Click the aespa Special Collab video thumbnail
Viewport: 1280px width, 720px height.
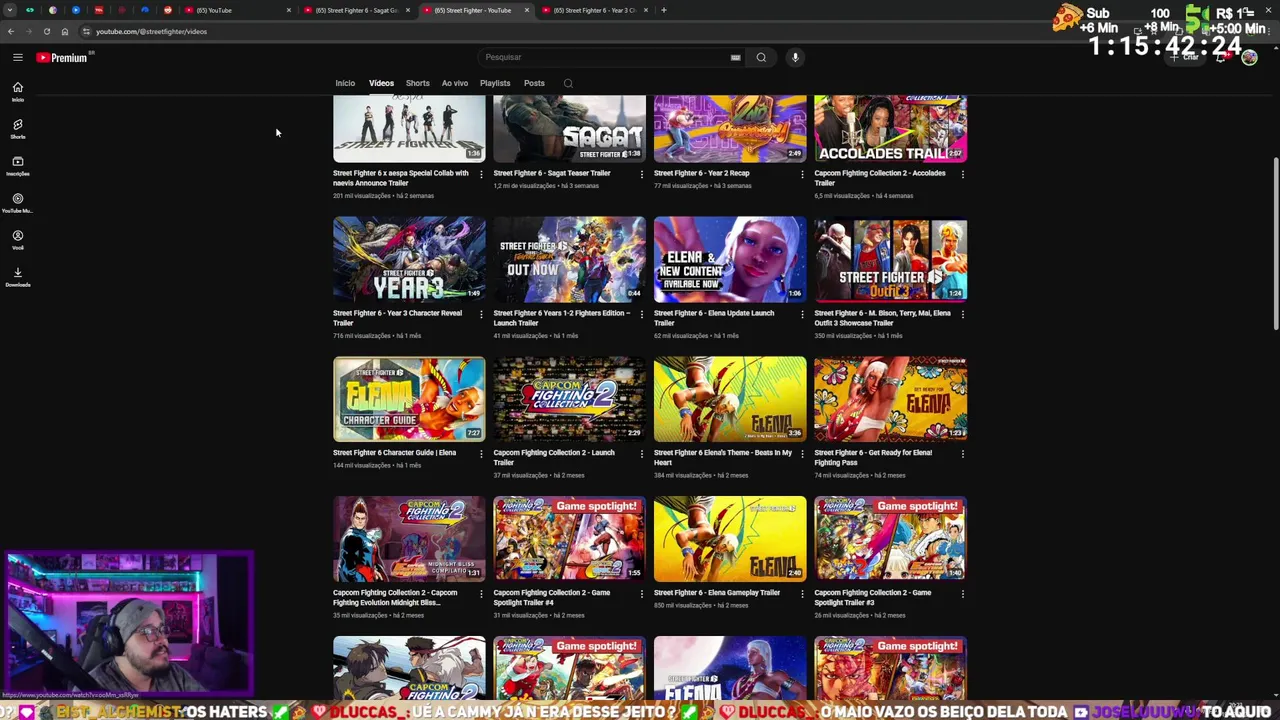pyautogui.click(x=409, y=128)
